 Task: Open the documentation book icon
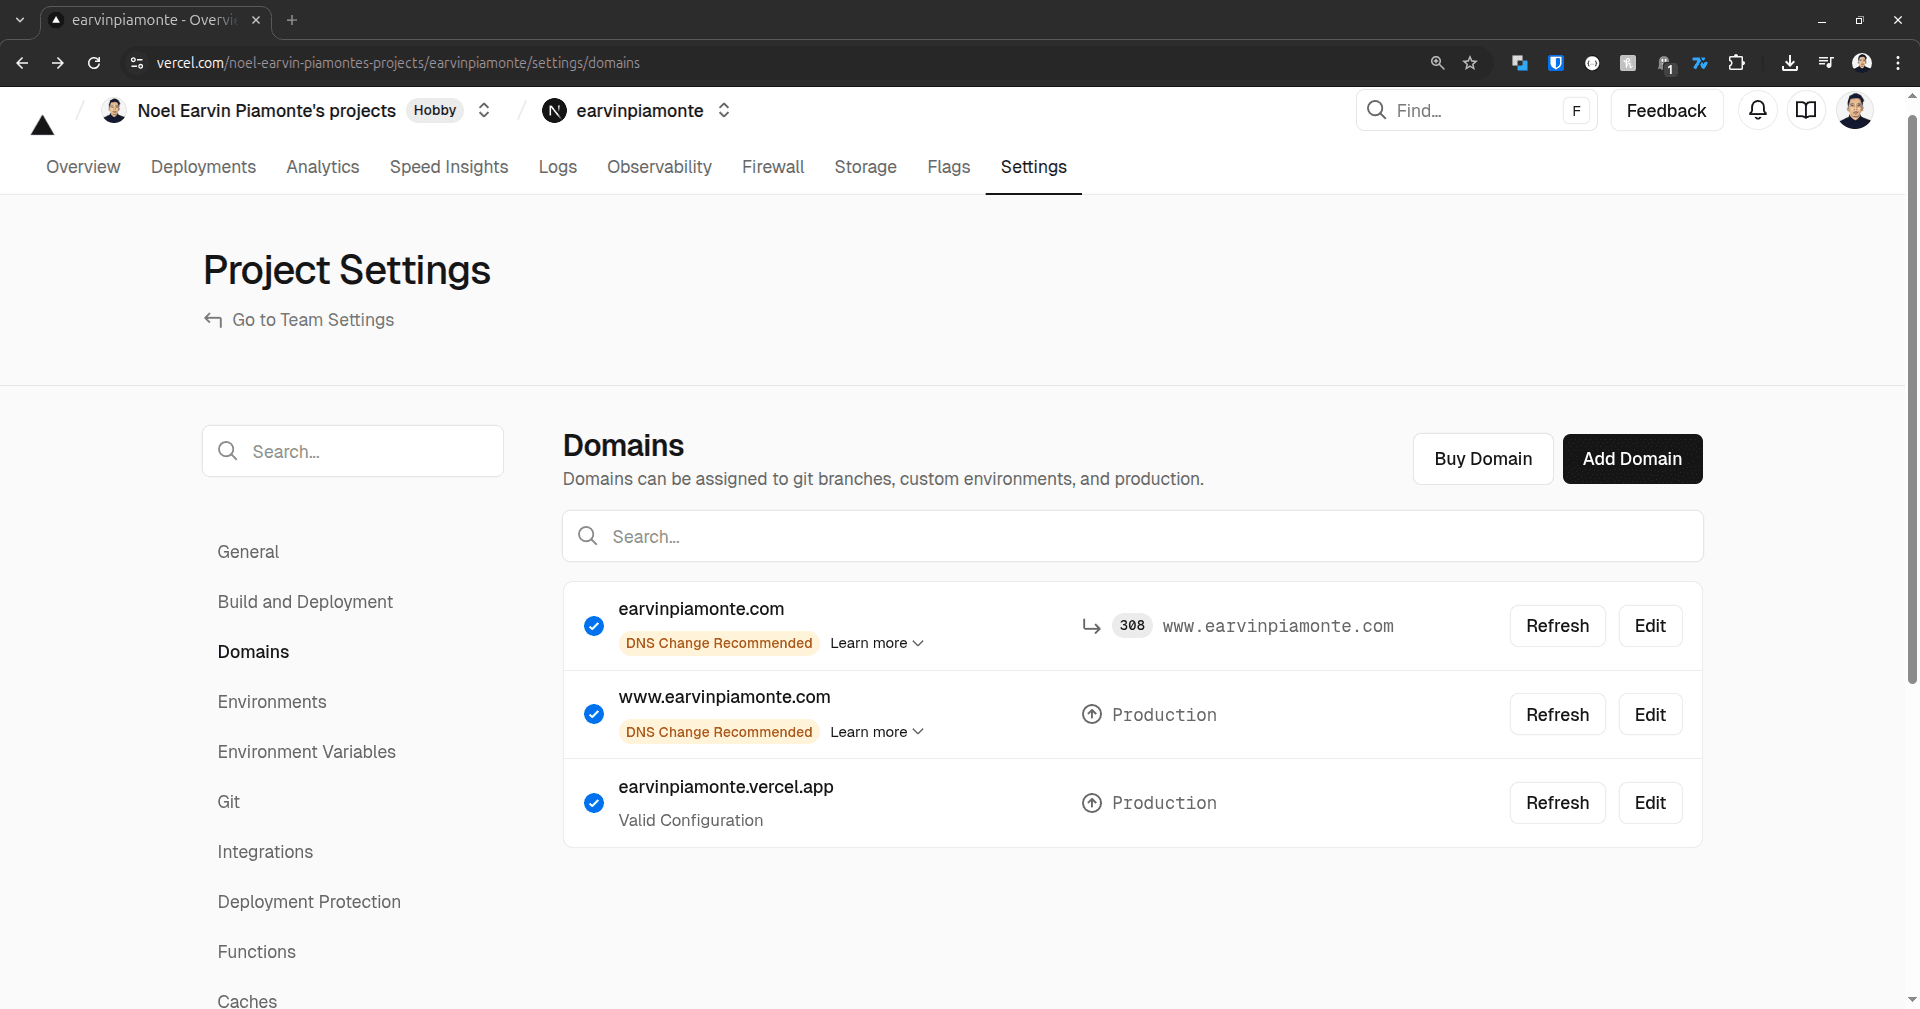[1805, 110]
